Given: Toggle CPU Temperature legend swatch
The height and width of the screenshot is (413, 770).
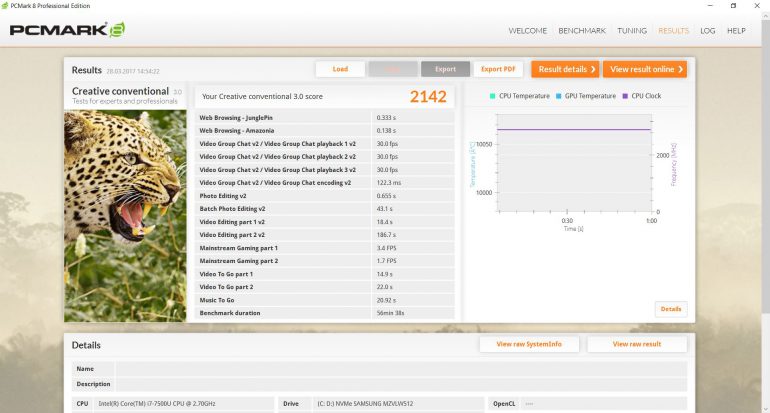Looking at the screenshot, I should coord(493,96).
